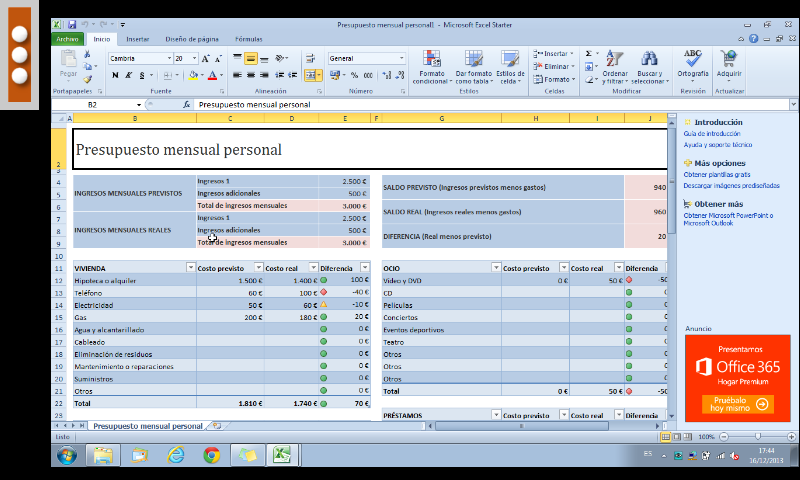Click the Guía de introducción link
This screenshot has width=800, height=480.
click(x=712, y=133)
